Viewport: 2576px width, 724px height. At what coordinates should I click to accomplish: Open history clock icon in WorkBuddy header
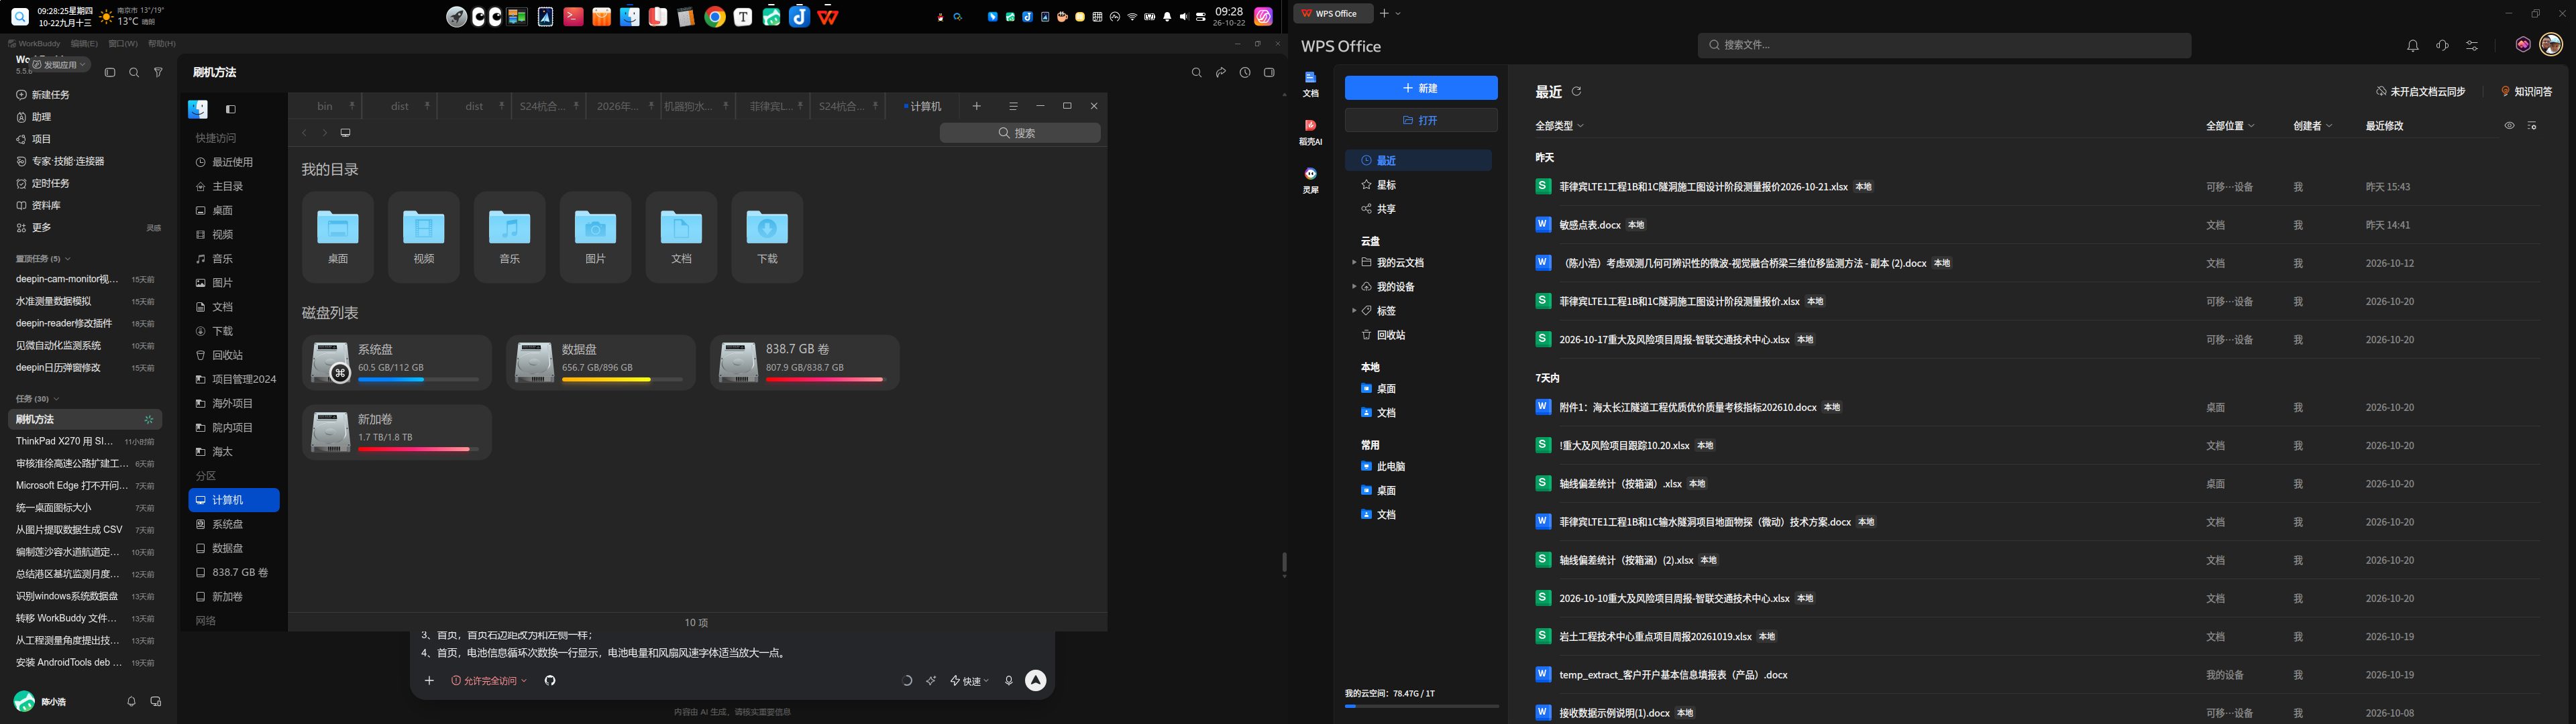tap(1245, 72)
